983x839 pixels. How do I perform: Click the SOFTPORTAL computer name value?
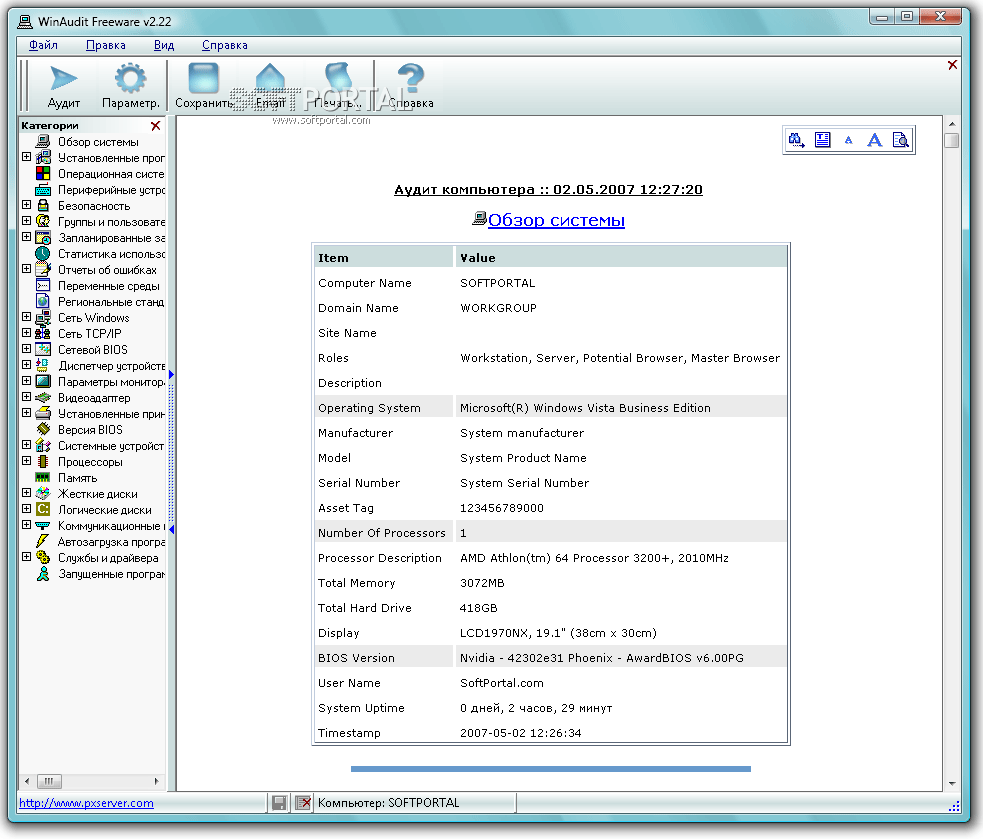tap(498, 283)
